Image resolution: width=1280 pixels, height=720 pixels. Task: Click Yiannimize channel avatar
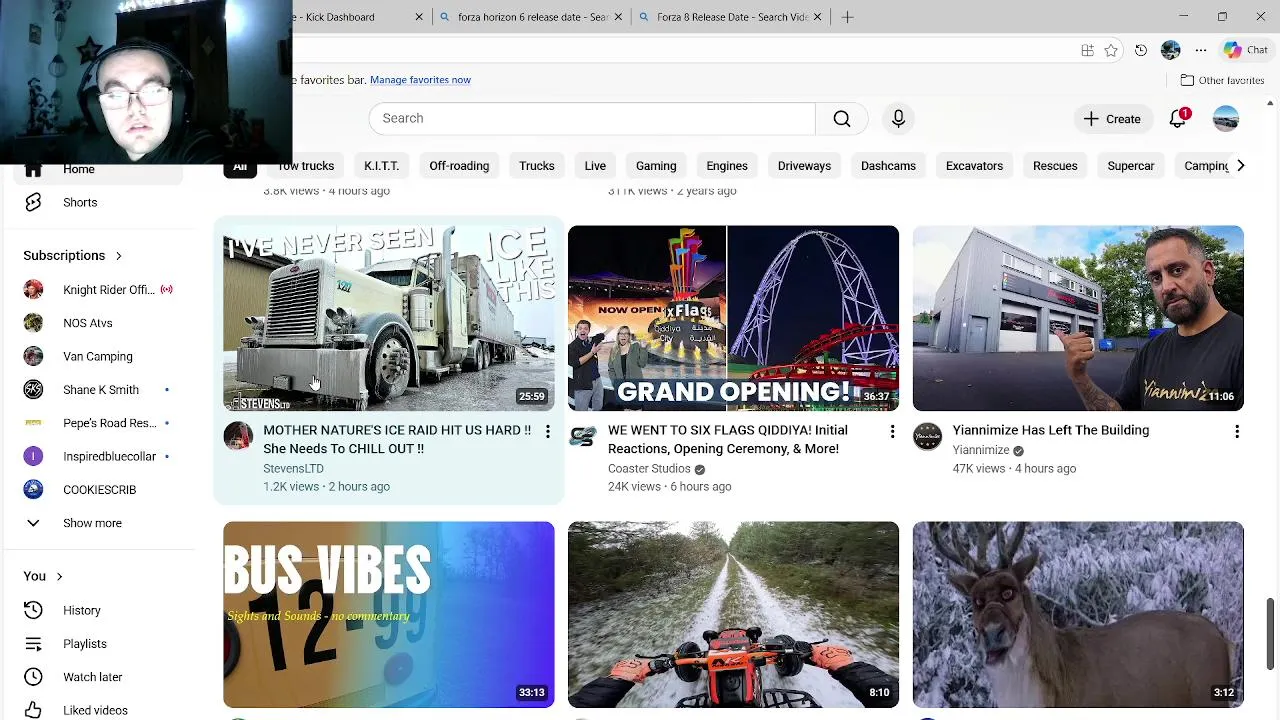point(928,436)
